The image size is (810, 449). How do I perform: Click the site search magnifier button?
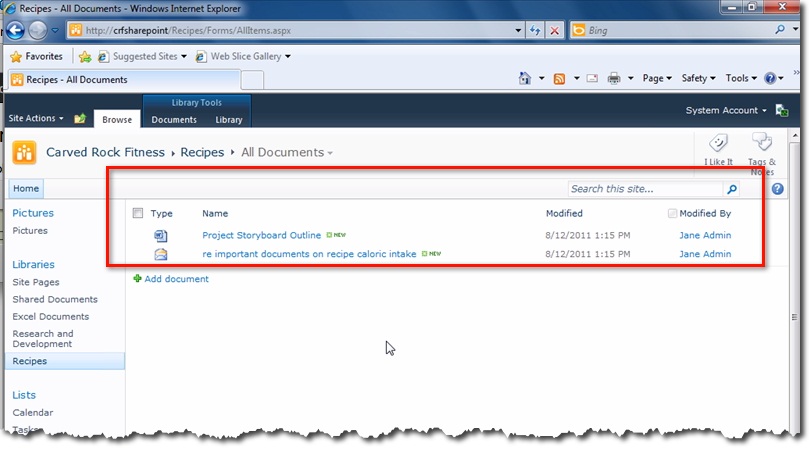[731, 189]
